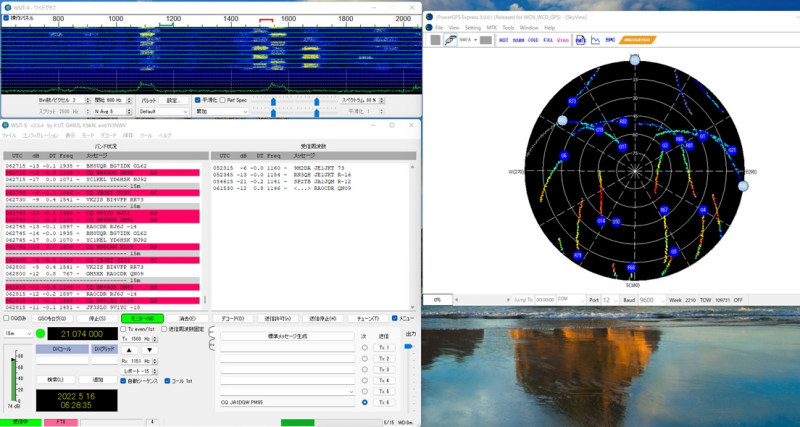Select satellite G5 marker in SkyView
Screen dimensions: 800x427
(x=674, y=252)
